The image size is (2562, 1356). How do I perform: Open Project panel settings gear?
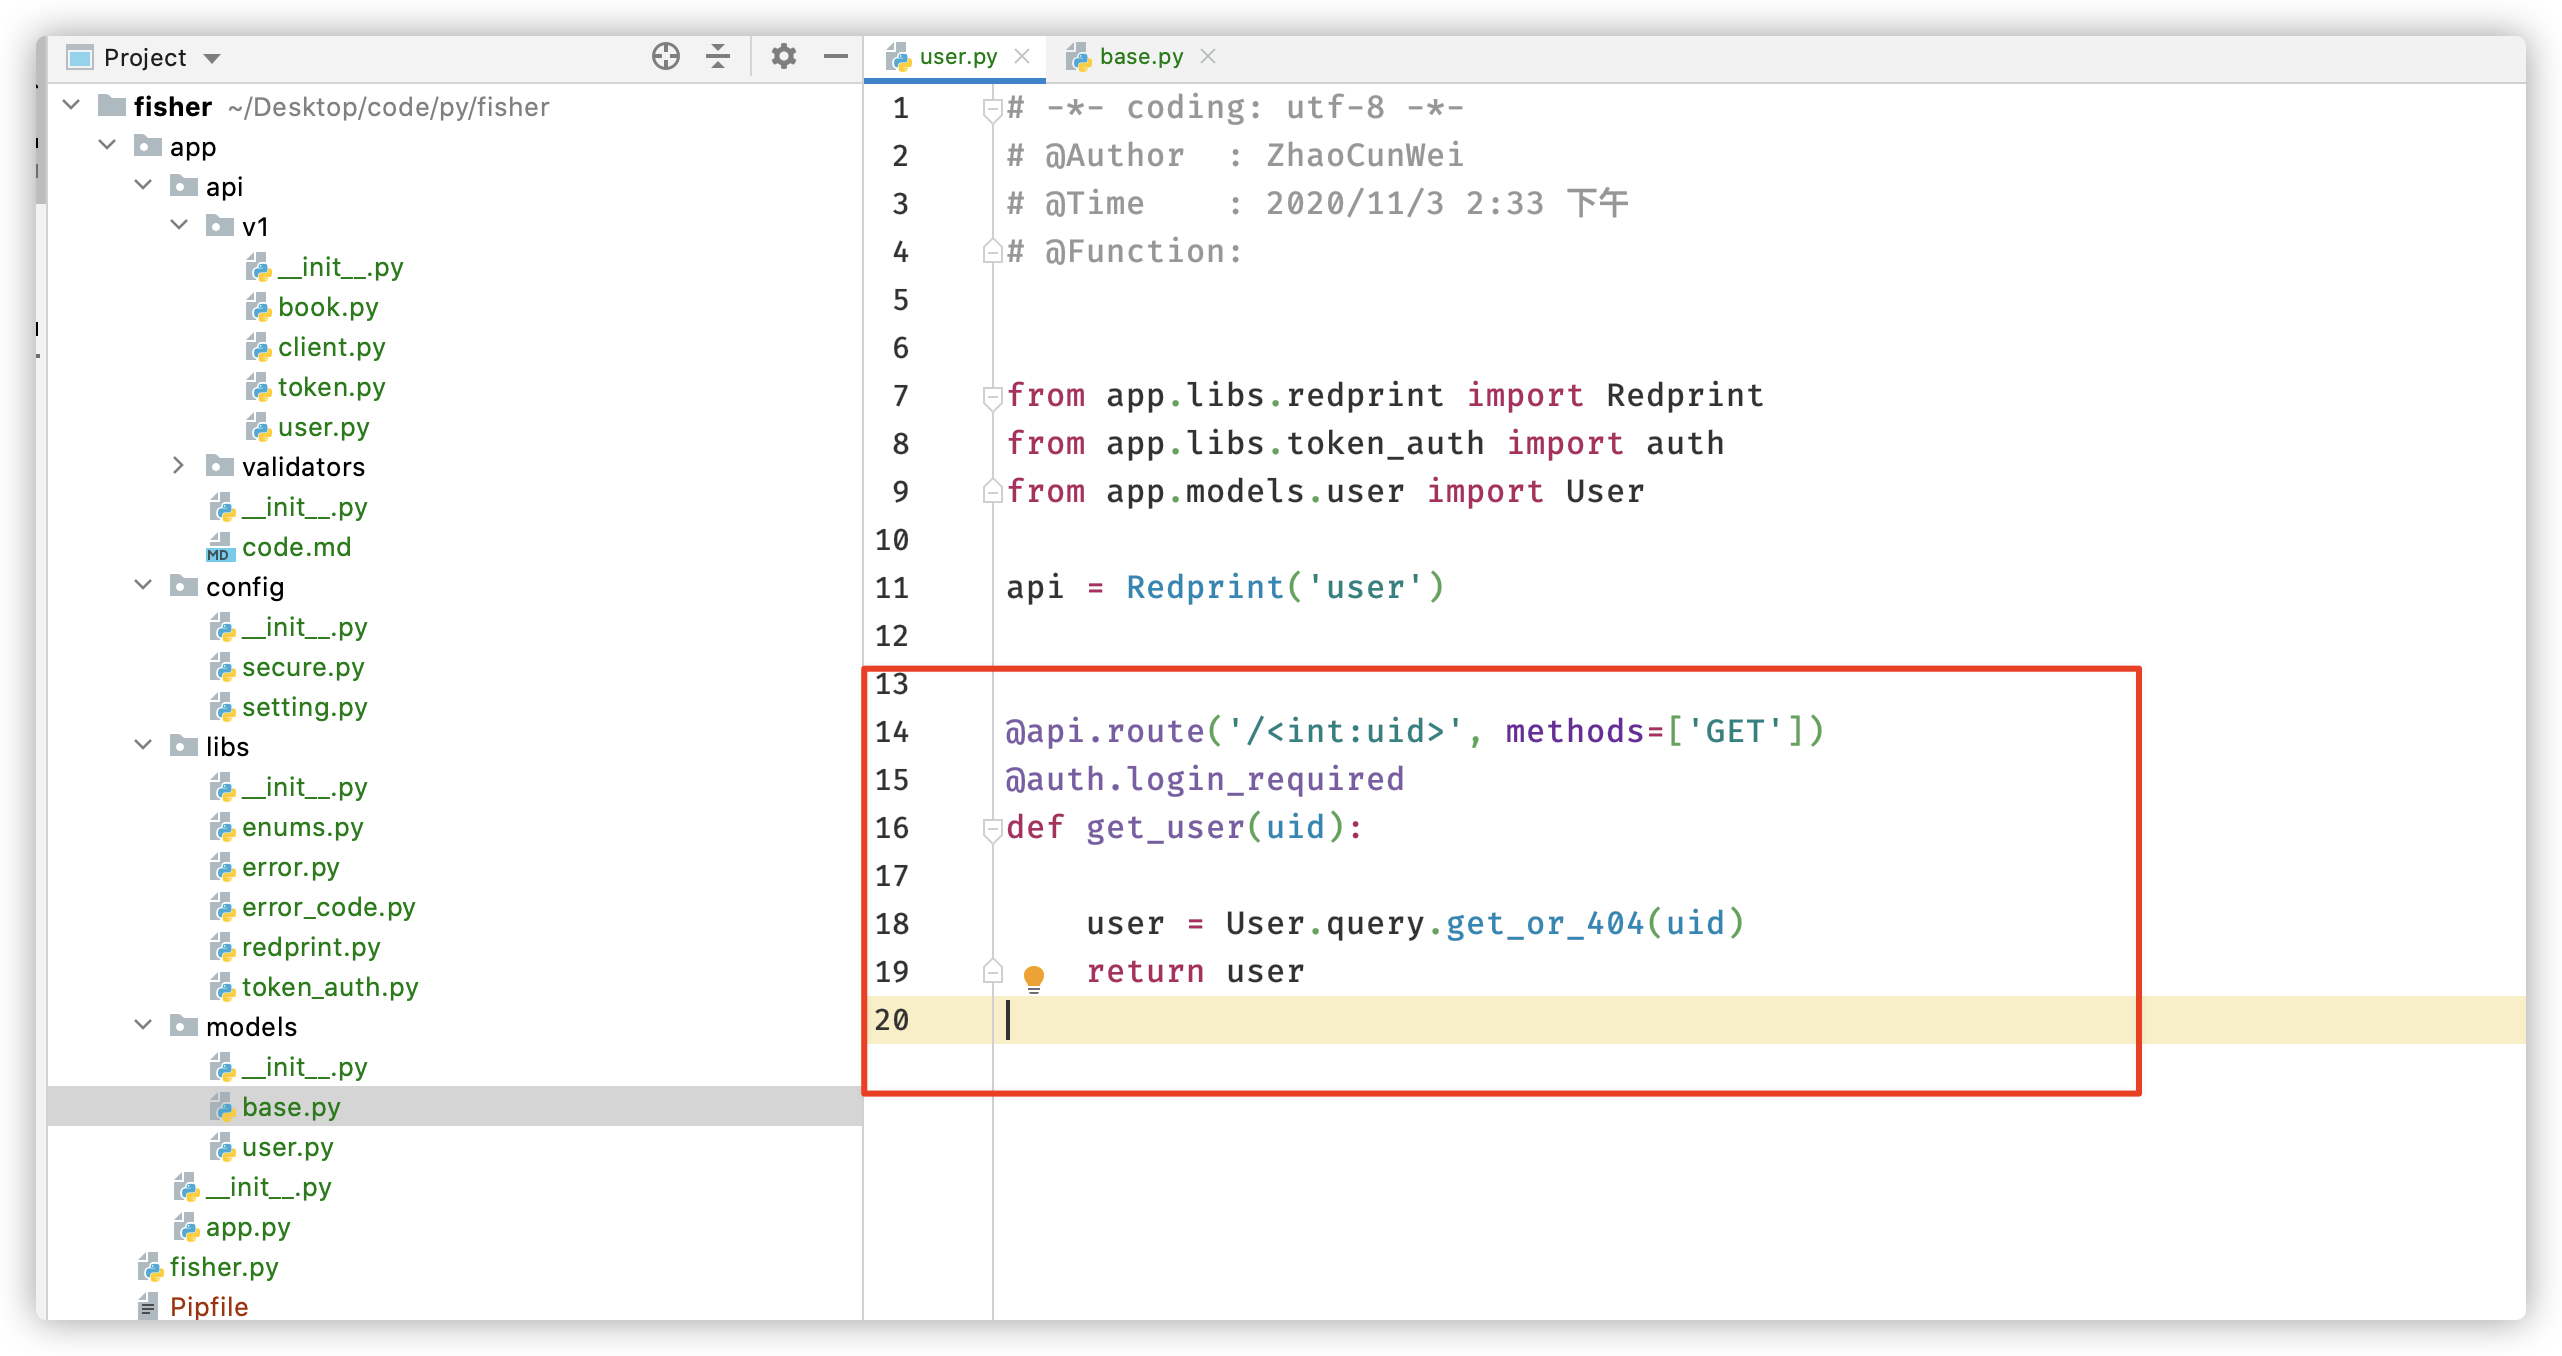point(783,57)
